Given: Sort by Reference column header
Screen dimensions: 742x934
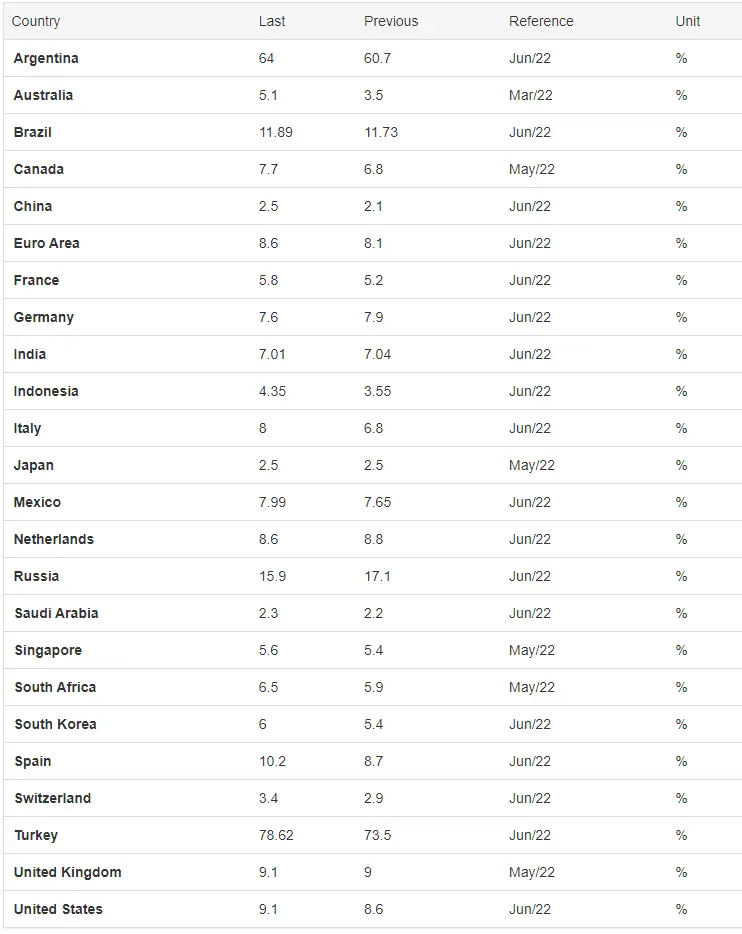Looking at the screenshot, I should [541, 21].
